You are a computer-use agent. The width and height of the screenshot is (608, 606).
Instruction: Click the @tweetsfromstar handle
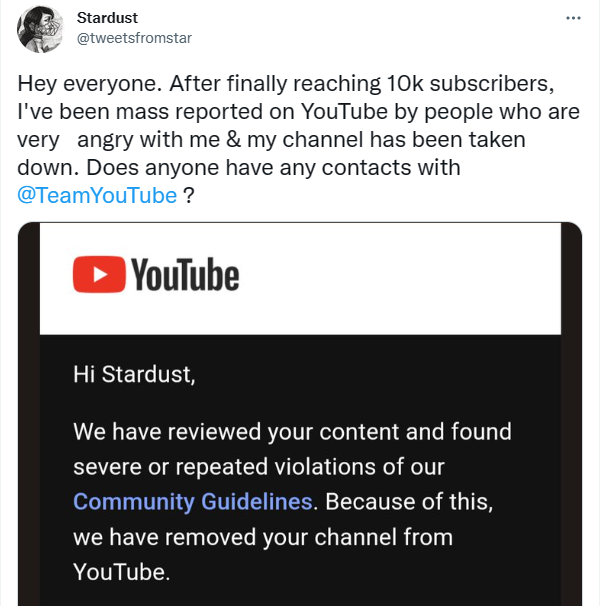[134, 38]
